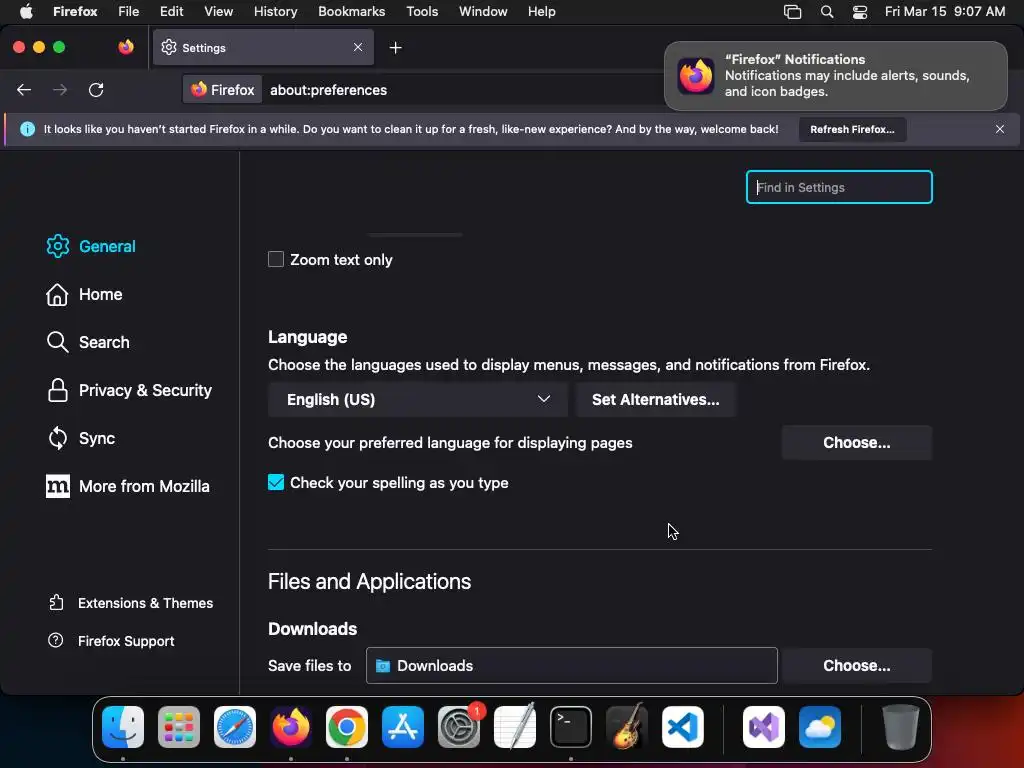Close the Settings tab
The width and height of the screenshot is (1024, 768).
click(358, 47)
